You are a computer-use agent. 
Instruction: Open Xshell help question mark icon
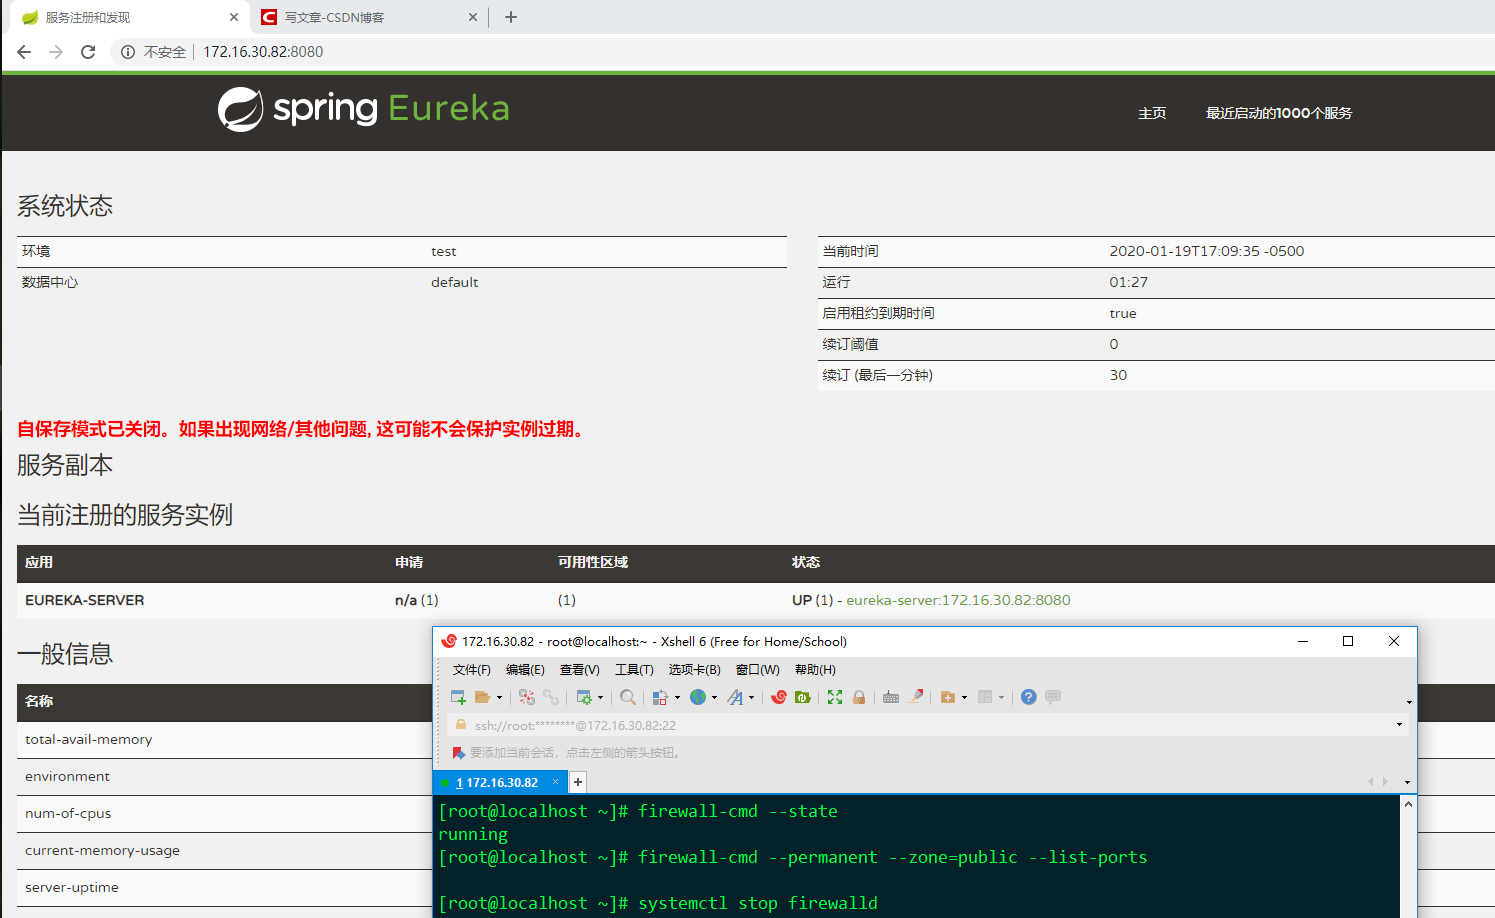[x=1029, y=697]
